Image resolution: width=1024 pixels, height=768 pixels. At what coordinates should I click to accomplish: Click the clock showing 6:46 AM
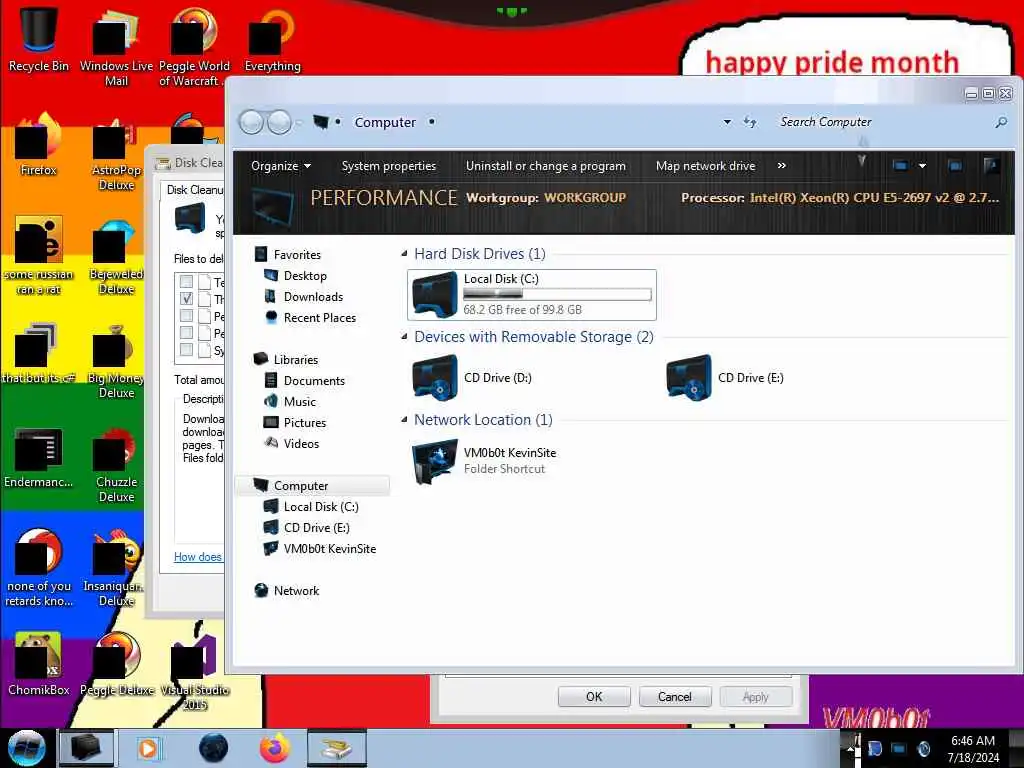972,741
